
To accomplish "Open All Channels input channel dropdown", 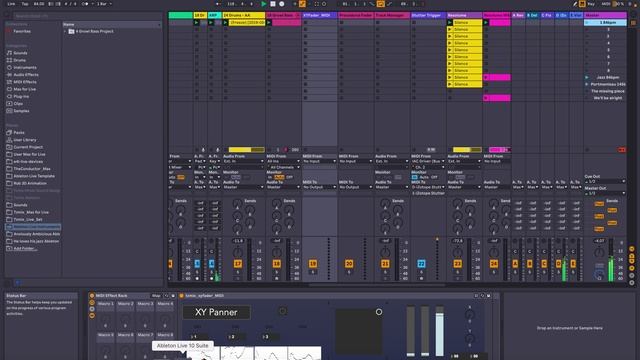I will (283, 167).
